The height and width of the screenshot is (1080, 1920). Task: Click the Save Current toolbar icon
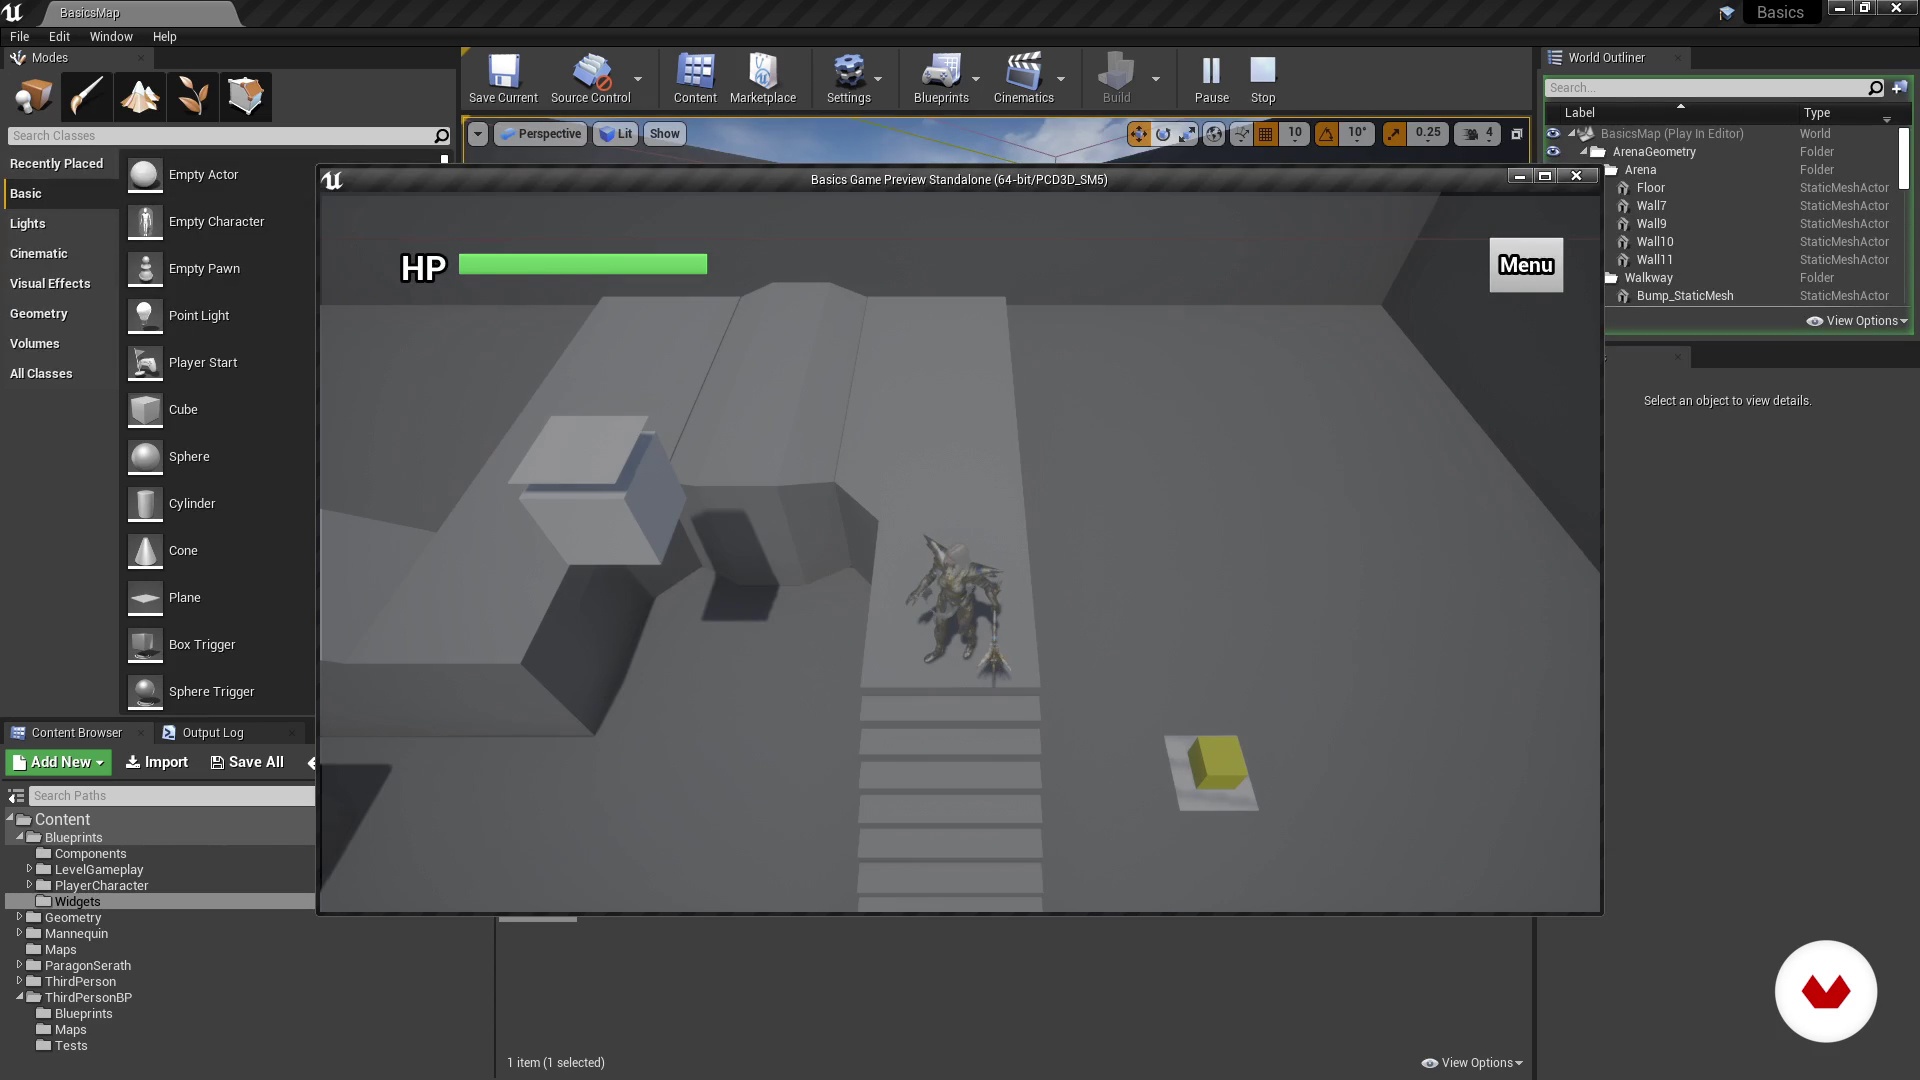click(x=503, y=72)
